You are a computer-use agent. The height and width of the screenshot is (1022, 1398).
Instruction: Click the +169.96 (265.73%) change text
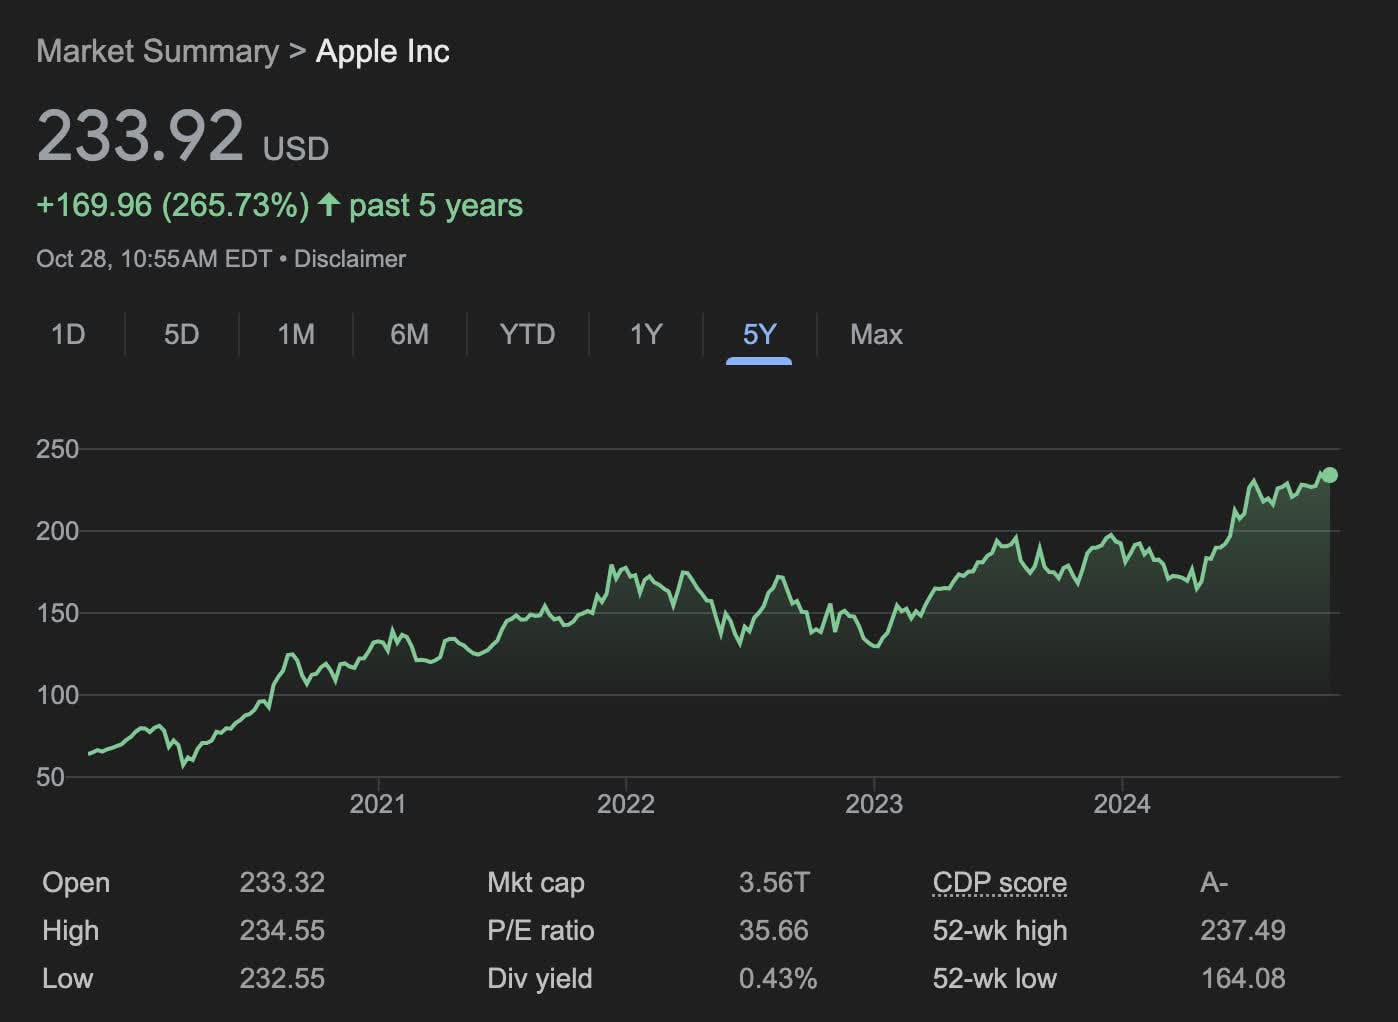click(x=173, y=205)
